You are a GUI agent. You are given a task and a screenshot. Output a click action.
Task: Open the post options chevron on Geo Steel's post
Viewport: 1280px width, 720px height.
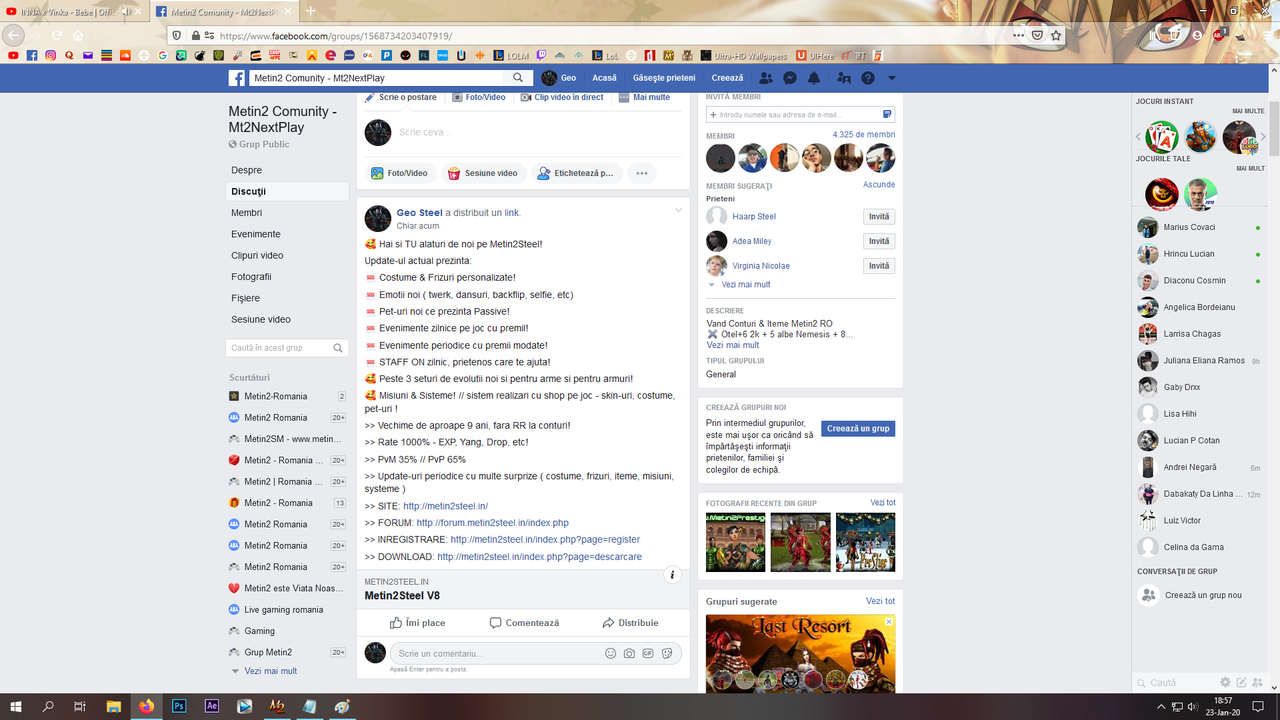(x=679, y=210)
